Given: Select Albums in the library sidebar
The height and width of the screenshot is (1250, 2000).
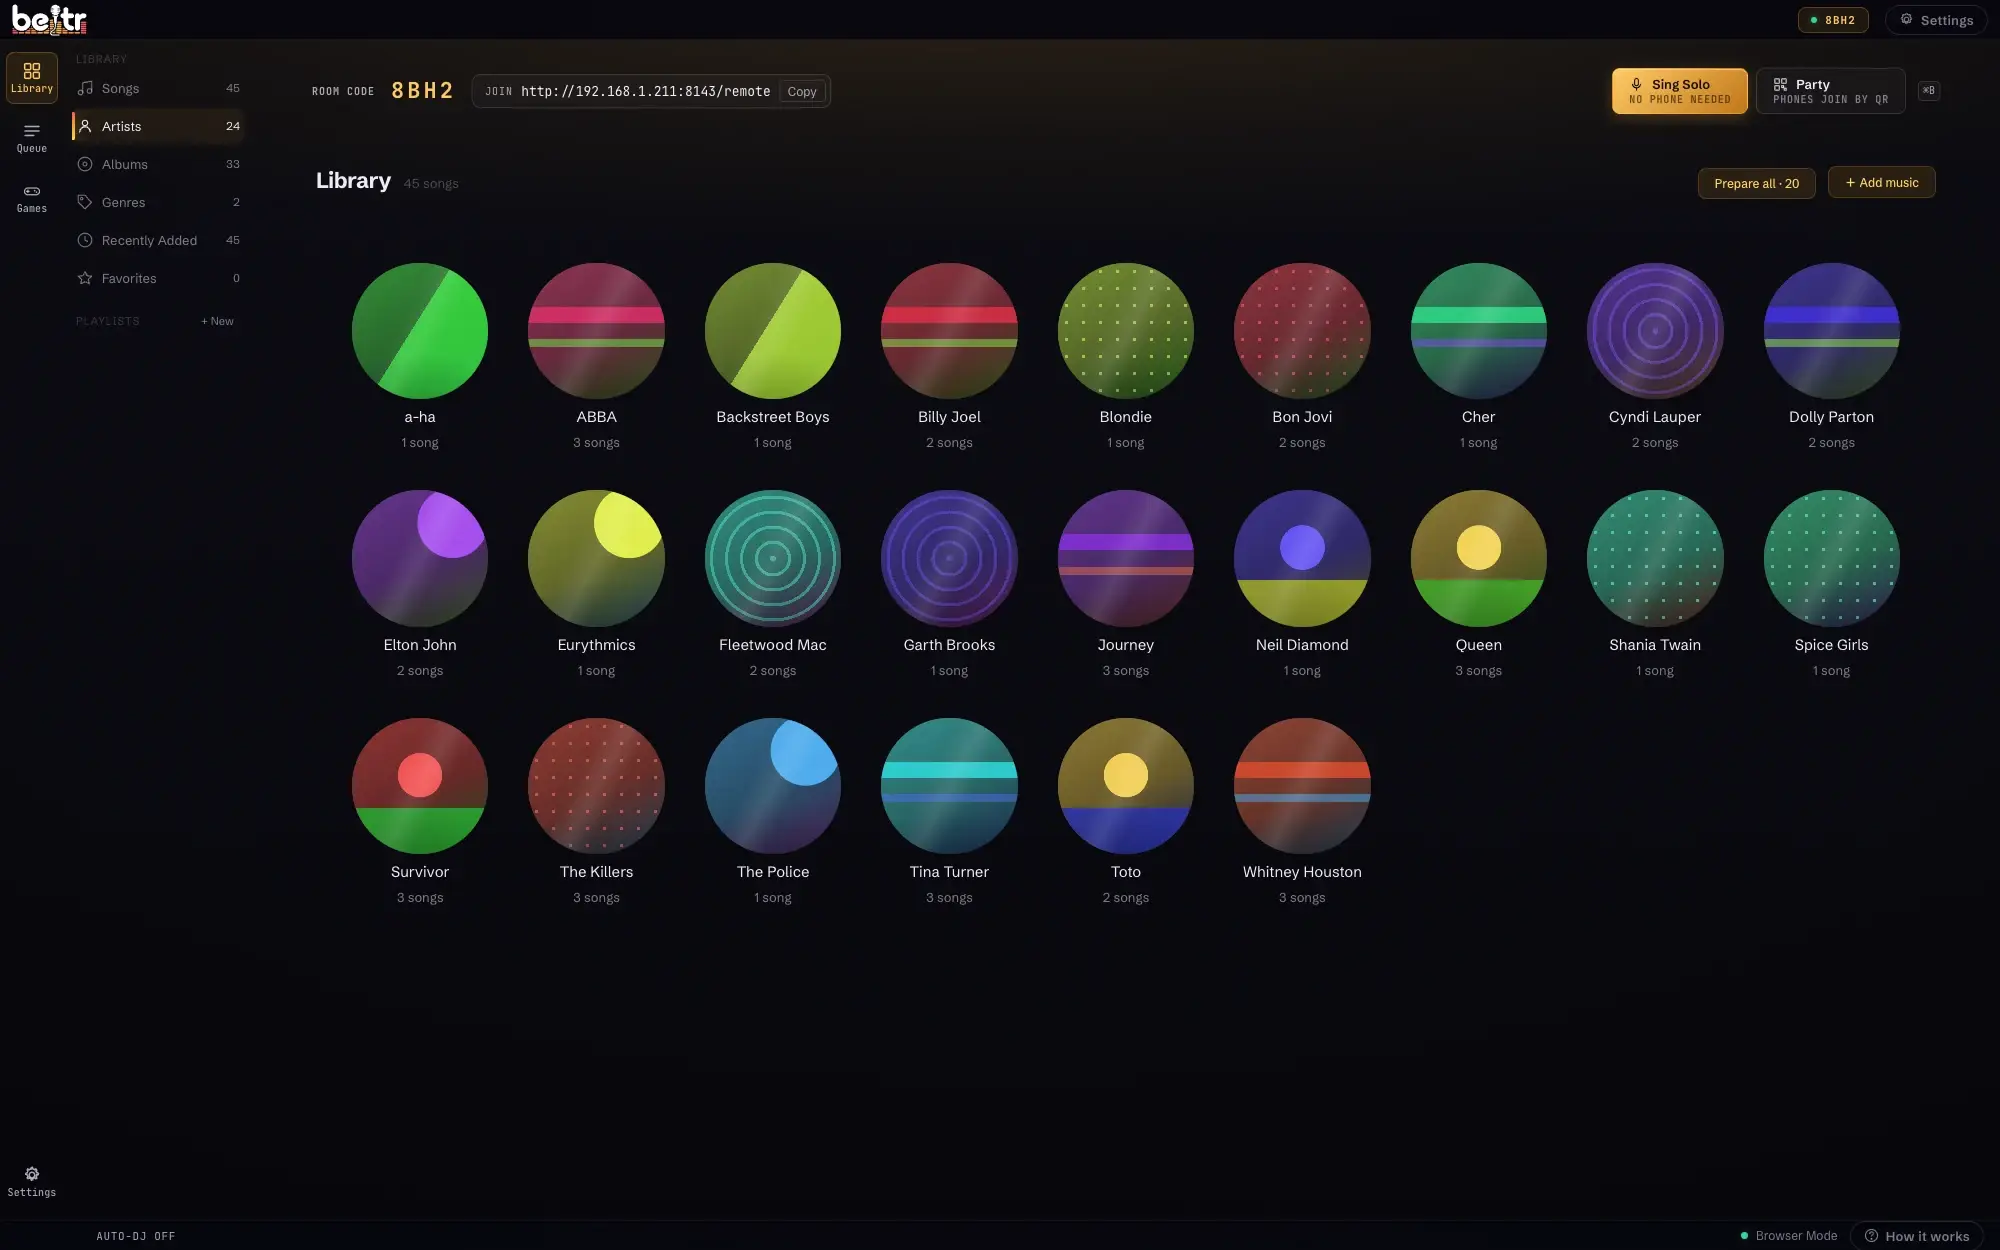Looking at the screenshot, I should (158, 164).
